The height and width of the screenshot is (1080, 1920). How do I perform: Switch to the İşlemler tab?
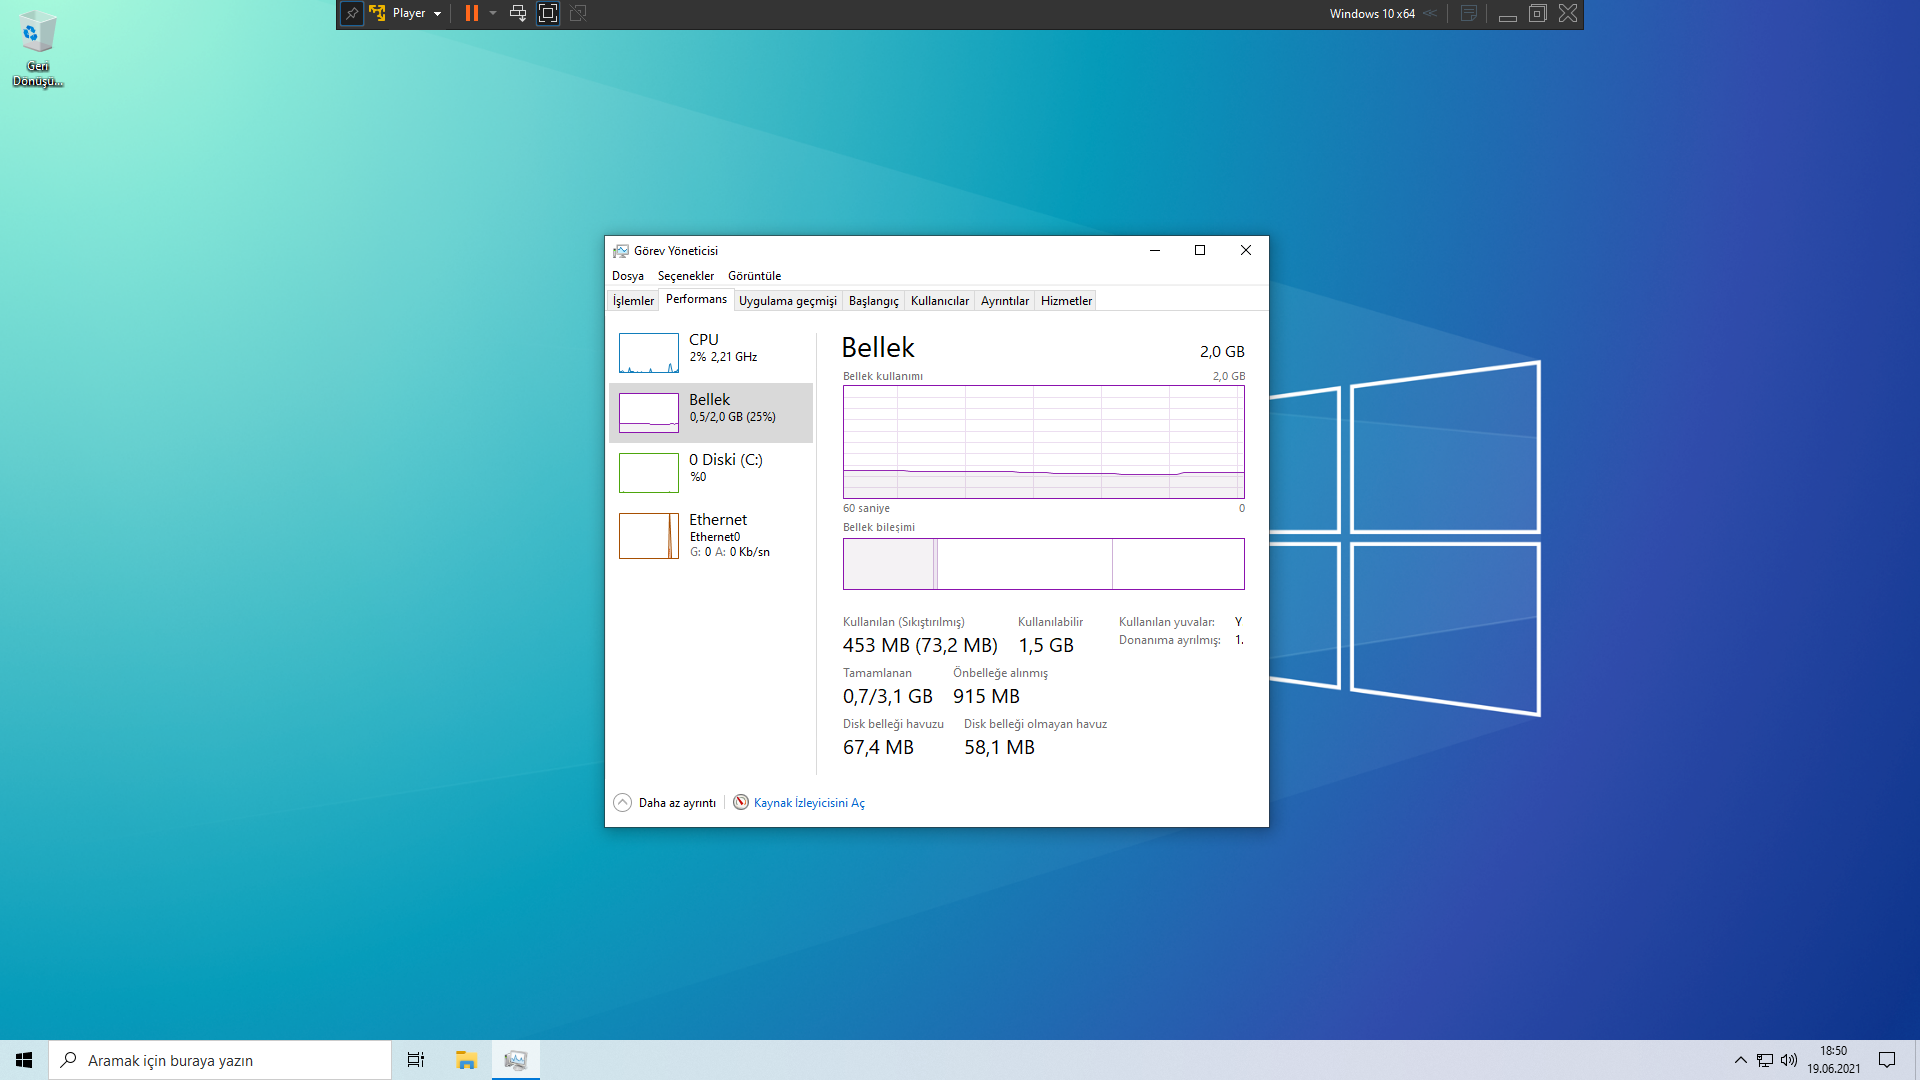tap(633, 301)
